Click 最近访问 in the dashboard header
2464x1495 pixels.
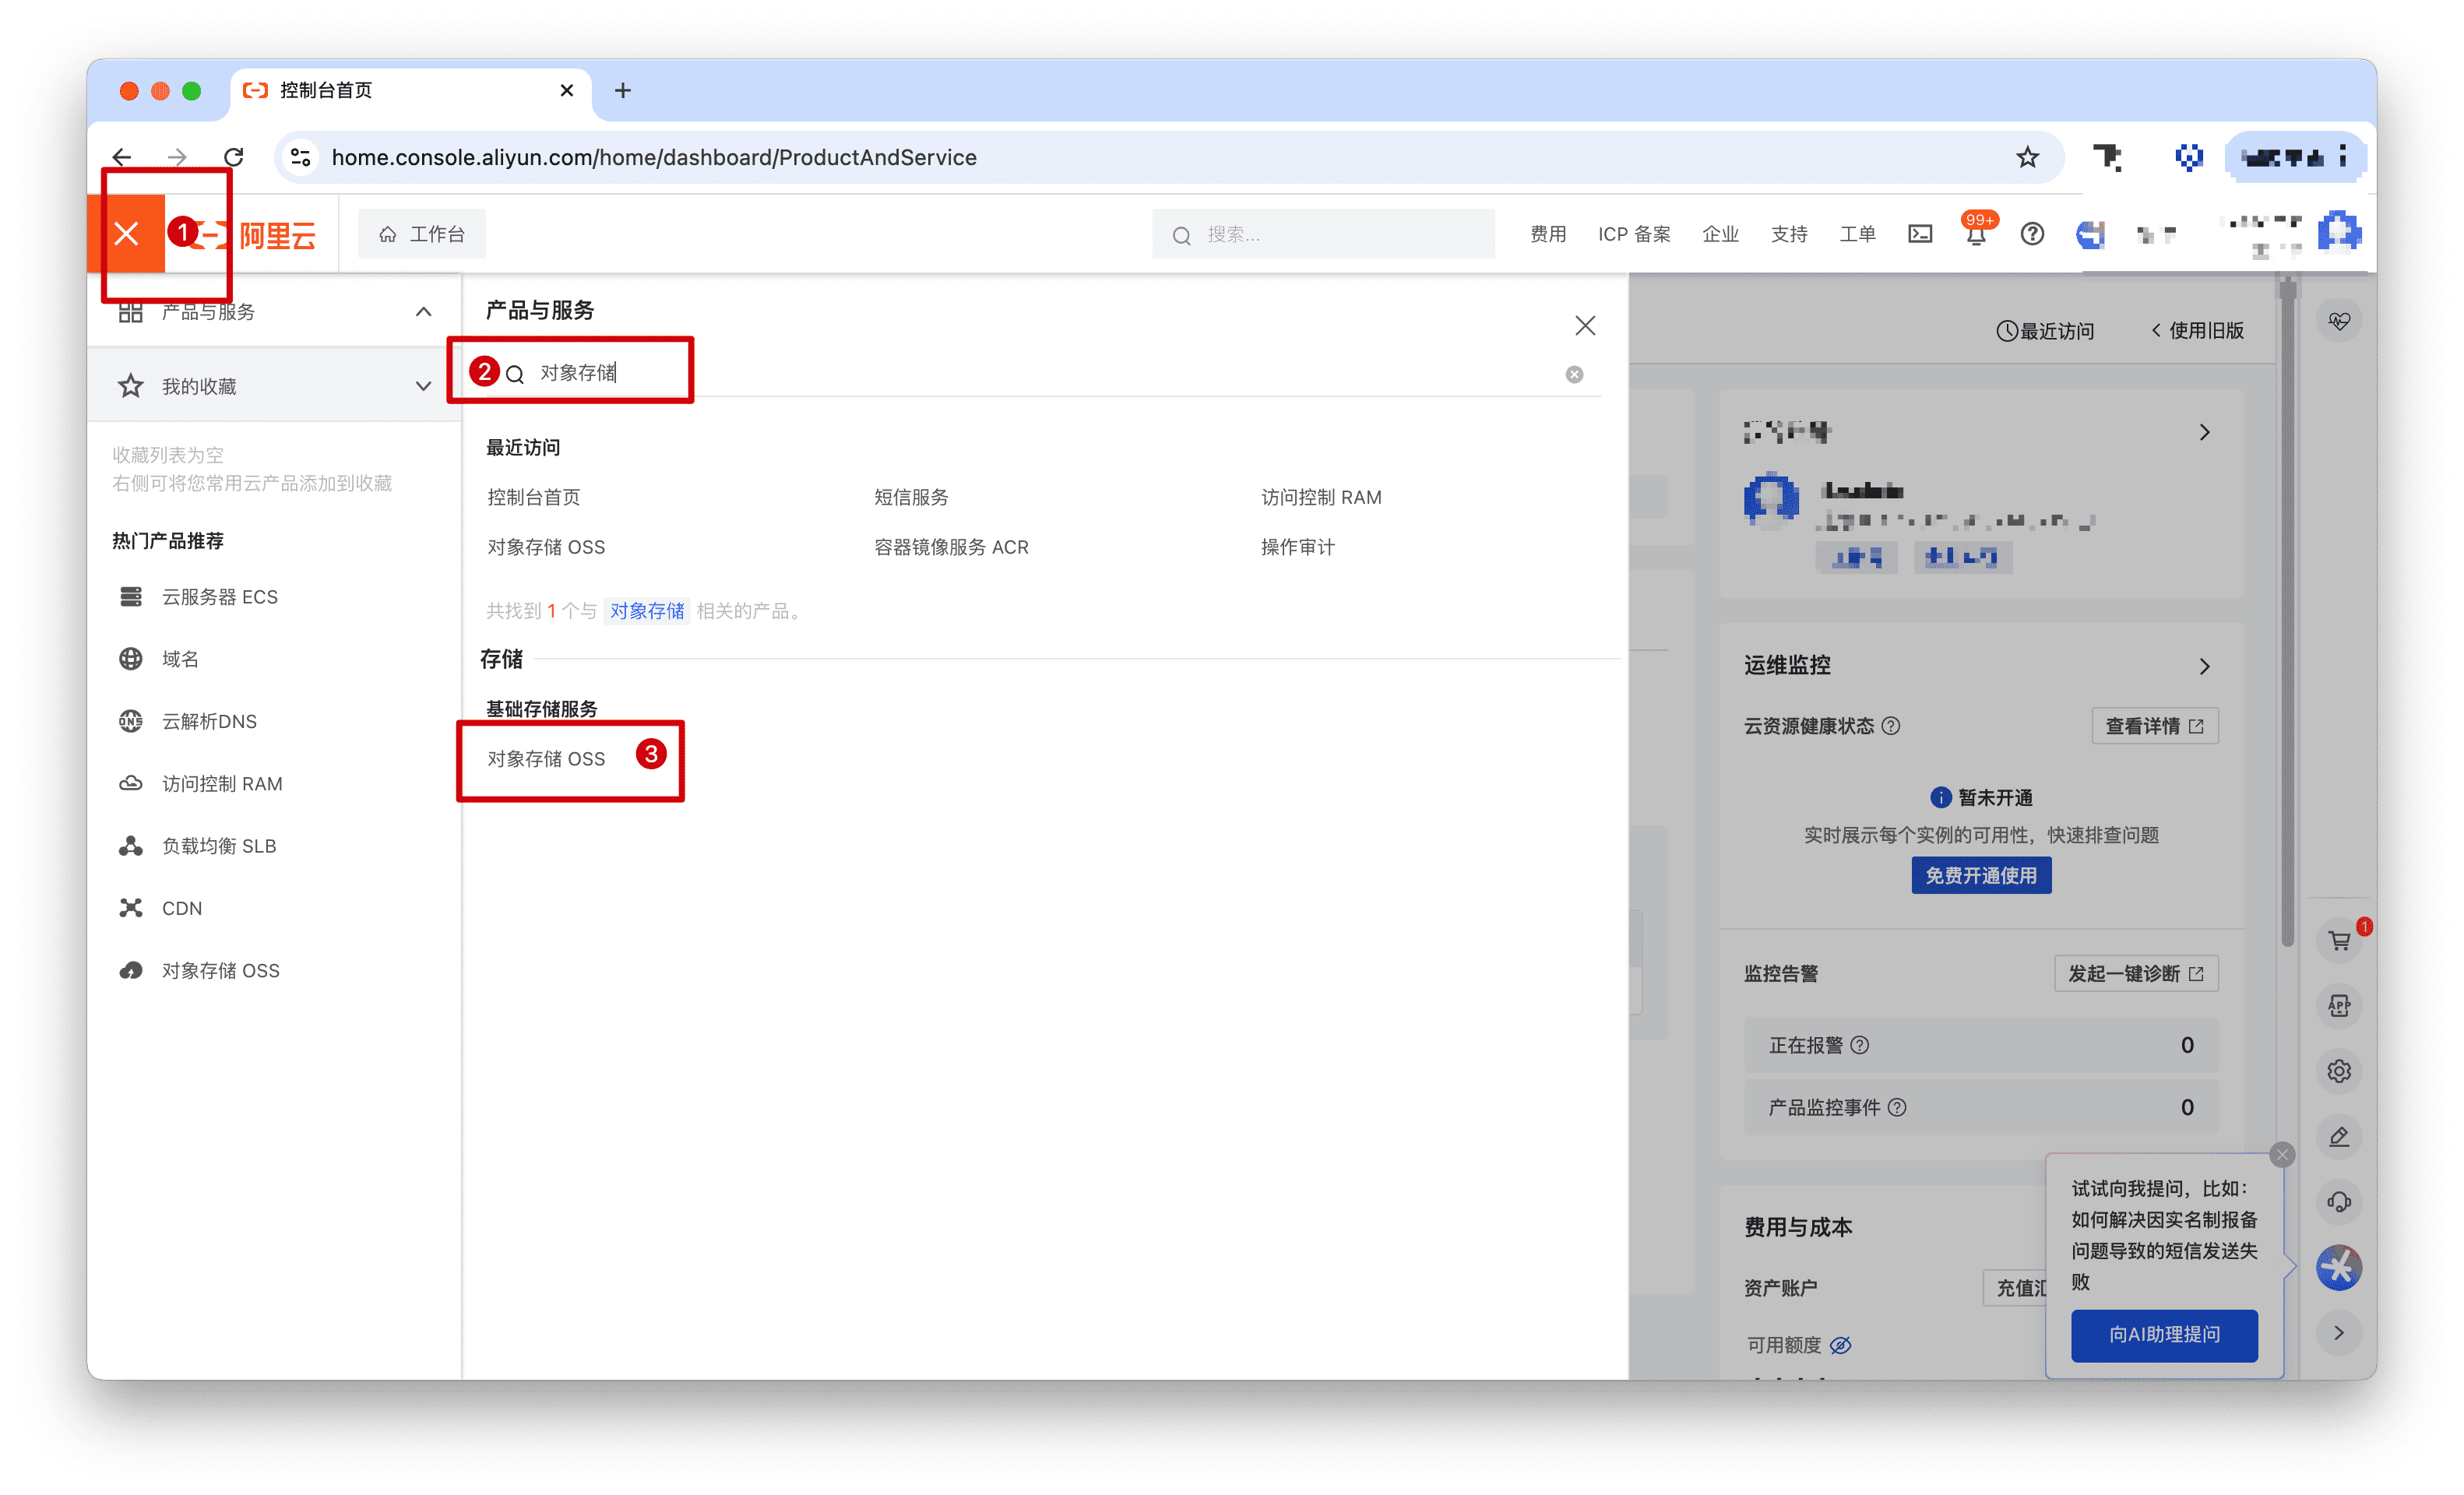point(2044,331)
